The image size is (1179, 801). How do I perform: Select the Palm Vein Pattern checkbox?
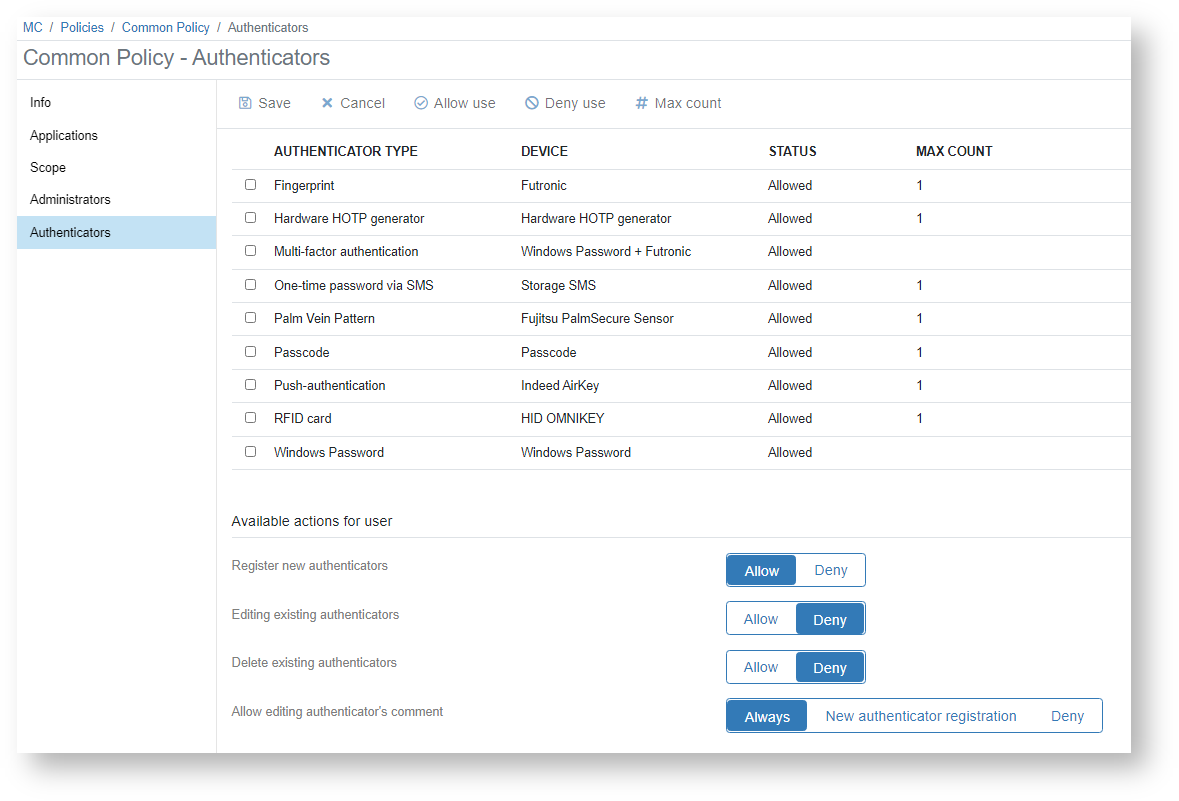pos(251,318)
